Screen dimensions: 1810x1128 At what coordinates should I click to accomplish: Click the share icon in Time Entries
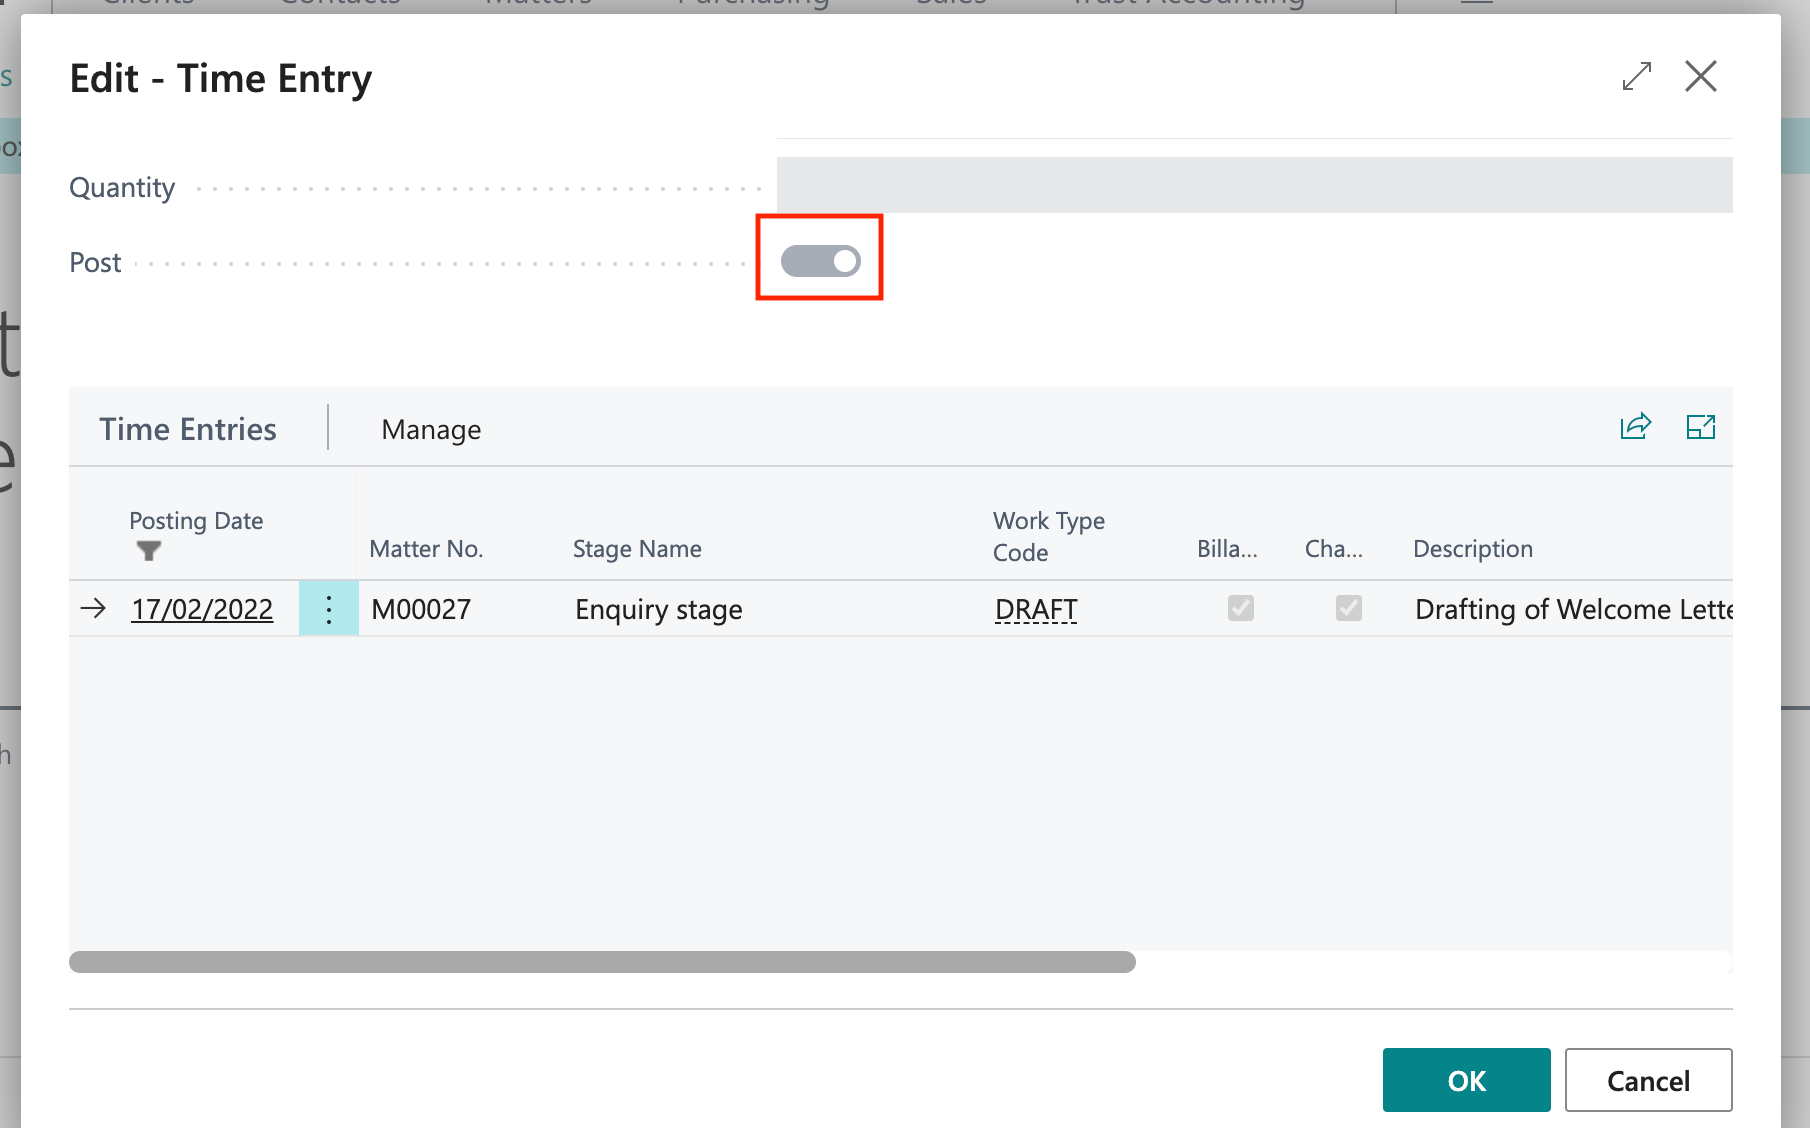pyautogui.click(x=1635, y=427)
